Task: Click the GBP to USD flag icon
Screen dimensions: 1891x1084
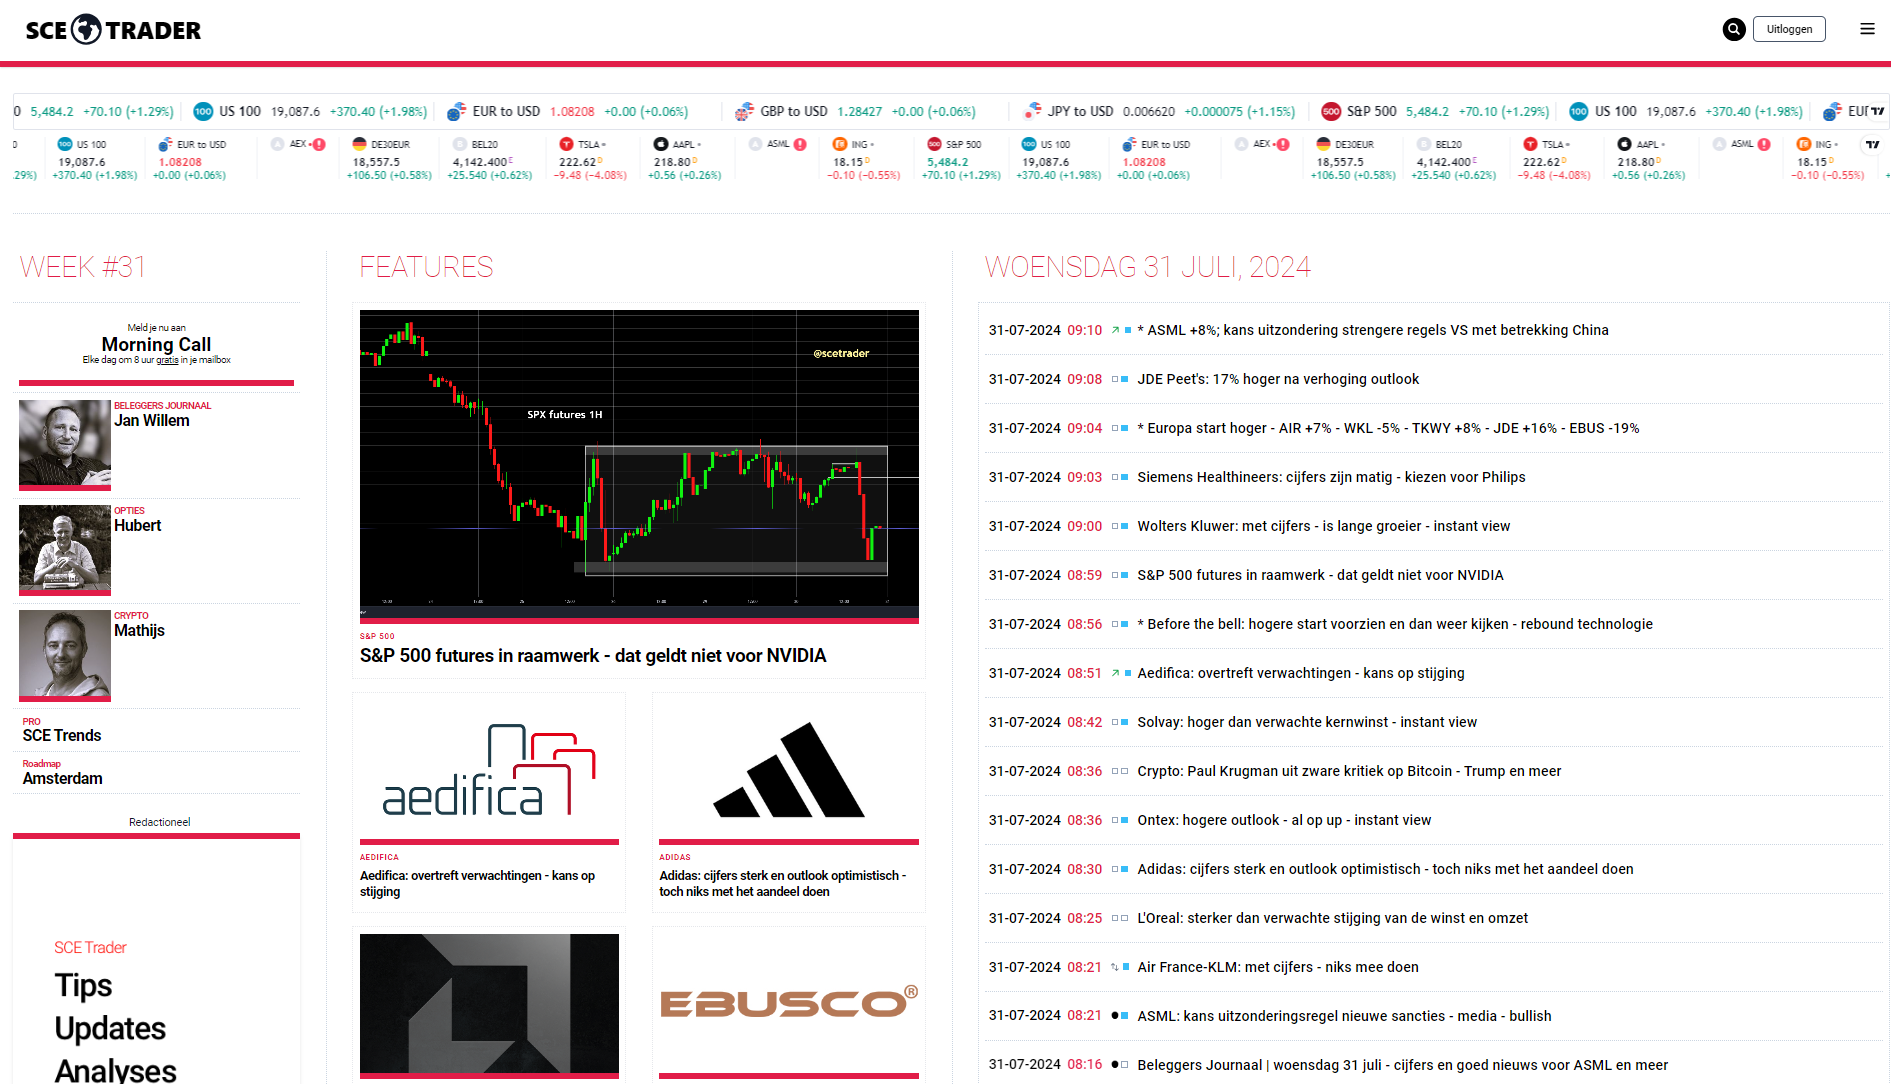Action: [744, 112]
